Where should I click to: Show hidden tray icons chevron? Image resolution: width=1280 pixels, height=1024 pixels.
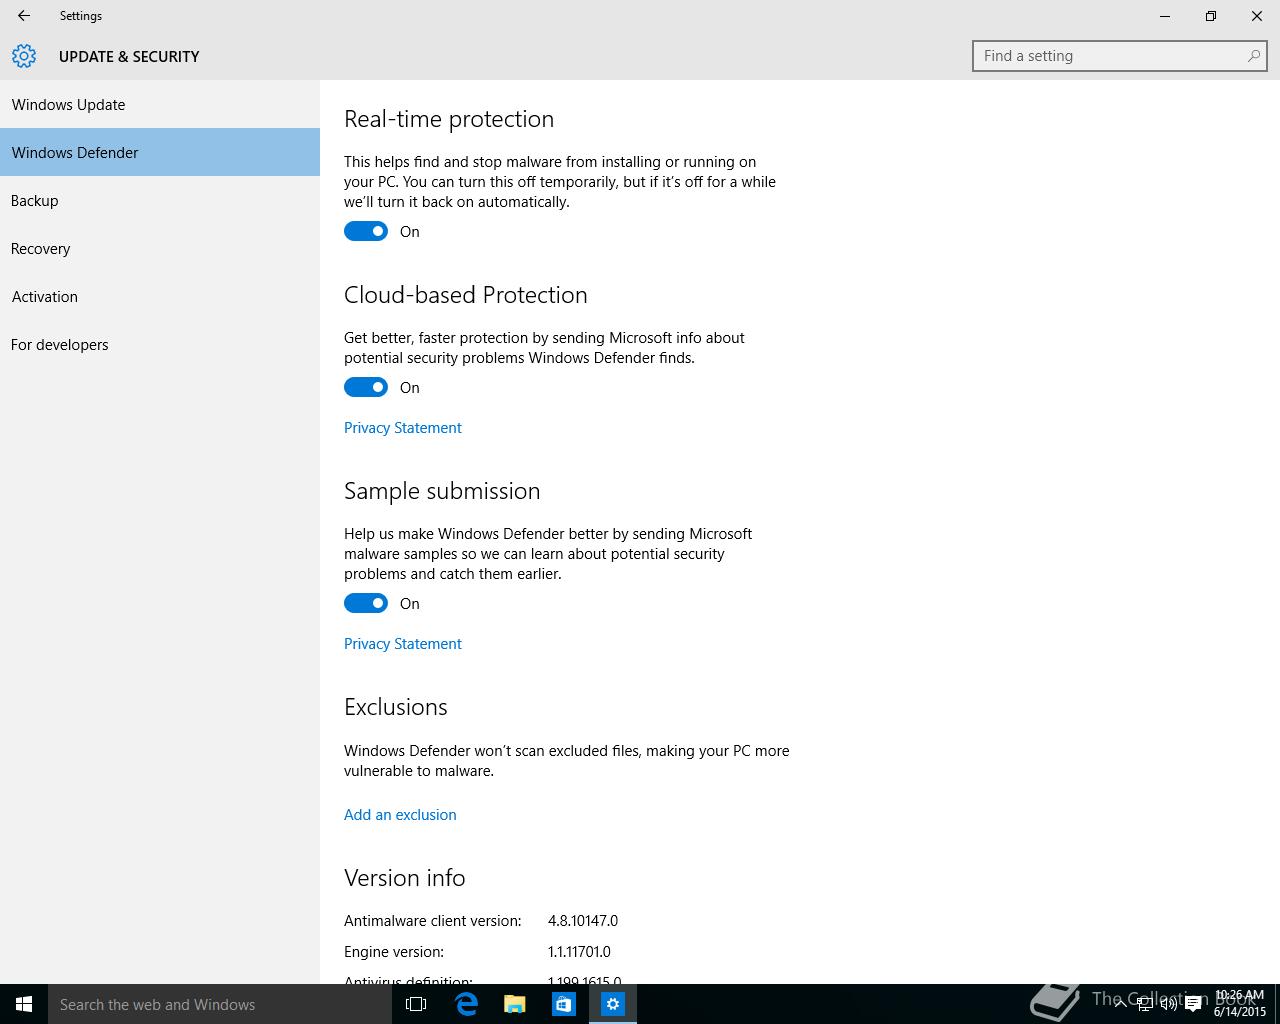pyautogui.click(x=1121, y=1004)
